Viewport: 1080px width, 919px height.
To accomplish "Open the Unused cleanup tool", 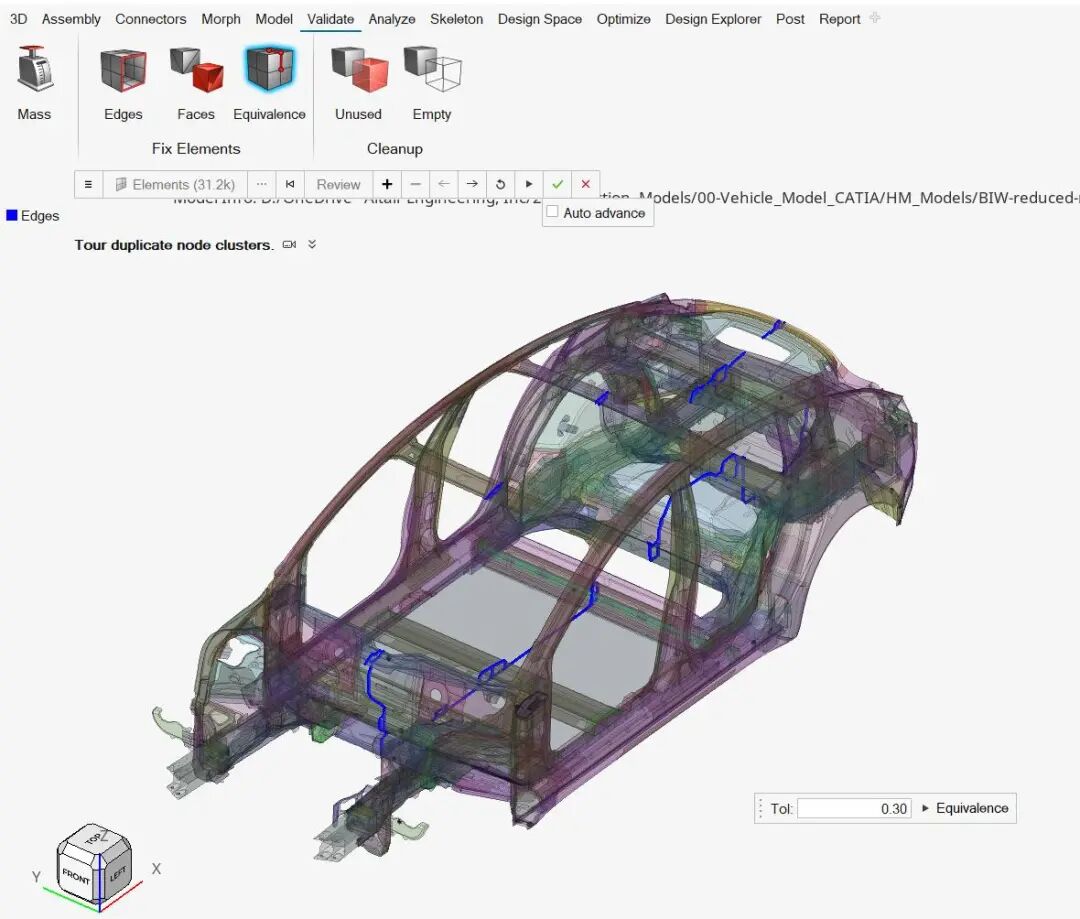I will (358, 72).
